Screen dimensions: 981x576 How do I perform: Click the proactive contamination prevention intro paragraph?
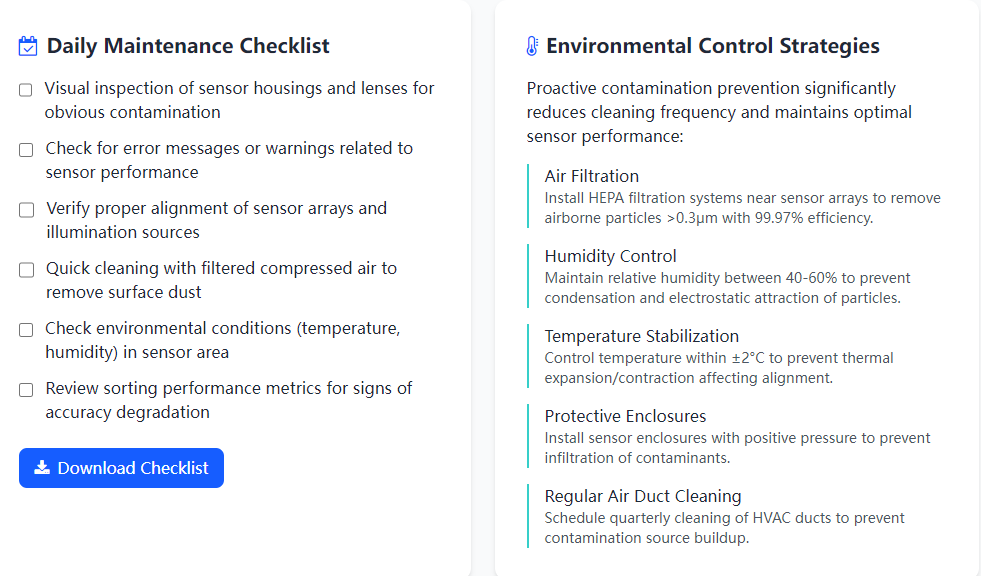pyautogui.click(x=719, y=112)
